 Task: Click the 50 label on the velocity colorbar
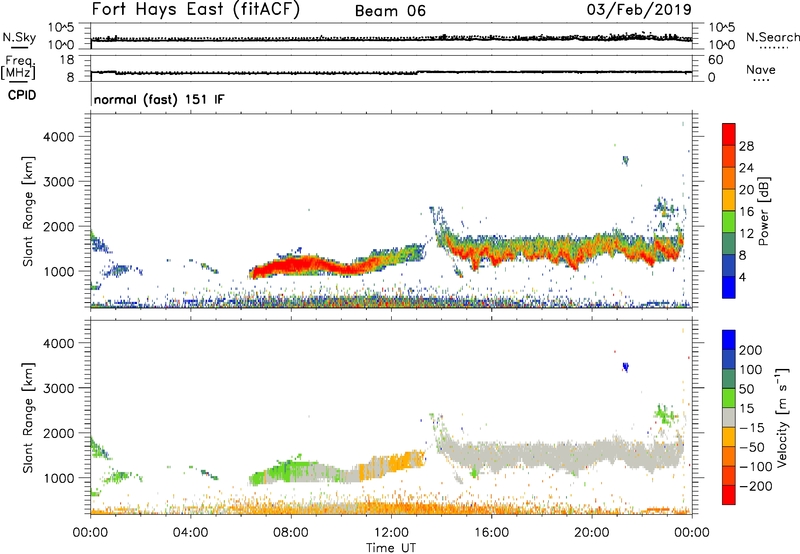click(746, 389)
